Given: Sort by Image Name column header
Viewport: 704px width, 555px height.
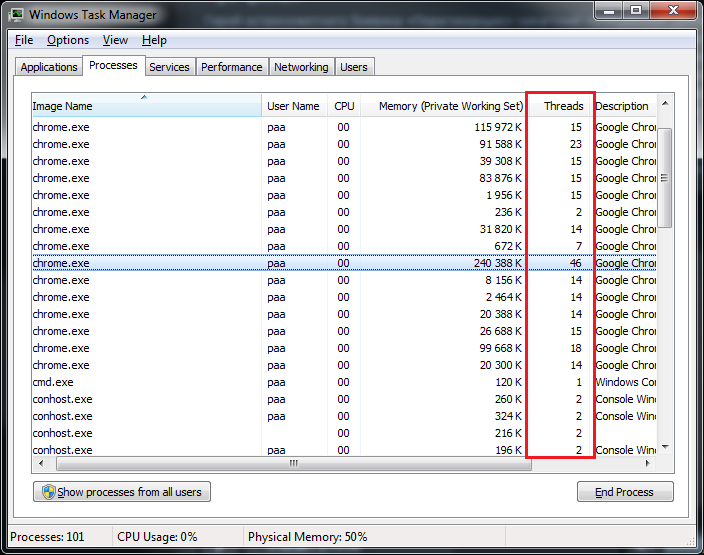Looking at the screenshot, I should (x=146, y=106).
